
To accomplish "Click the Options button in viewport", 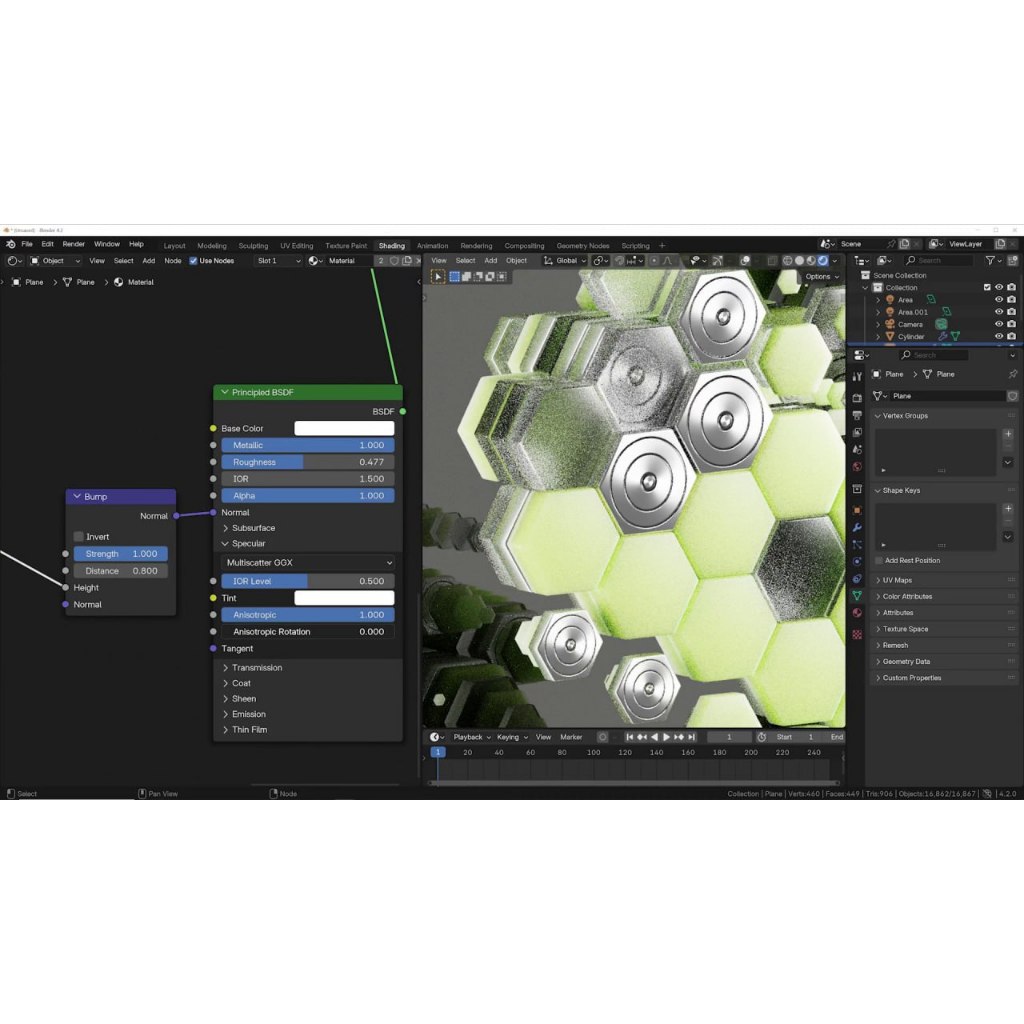I will pos(820,276).
